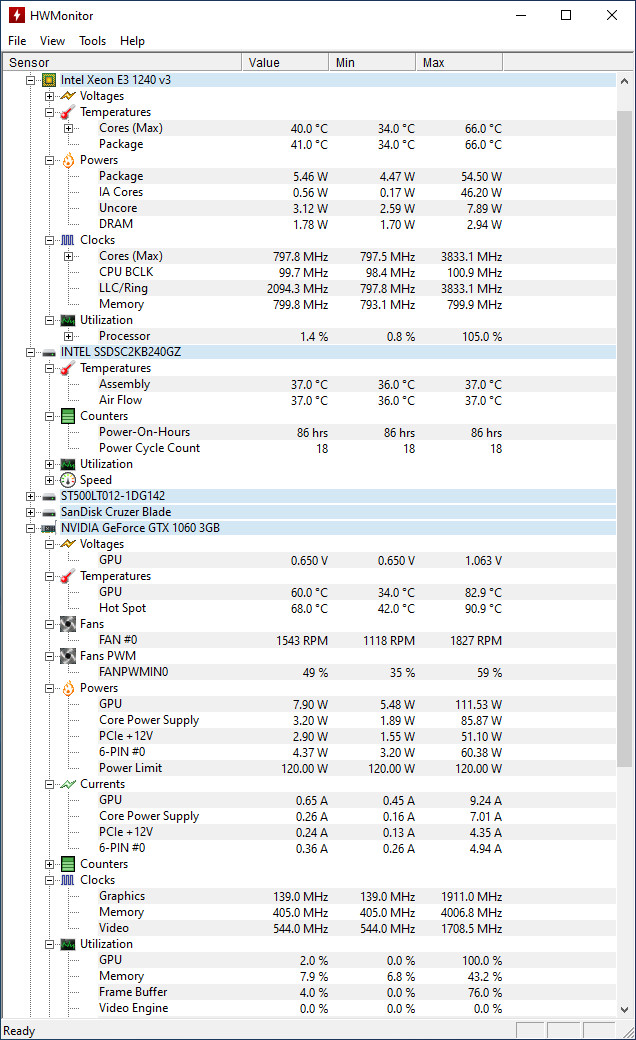Expand the GPU Counters node

[x=49, y=864]
